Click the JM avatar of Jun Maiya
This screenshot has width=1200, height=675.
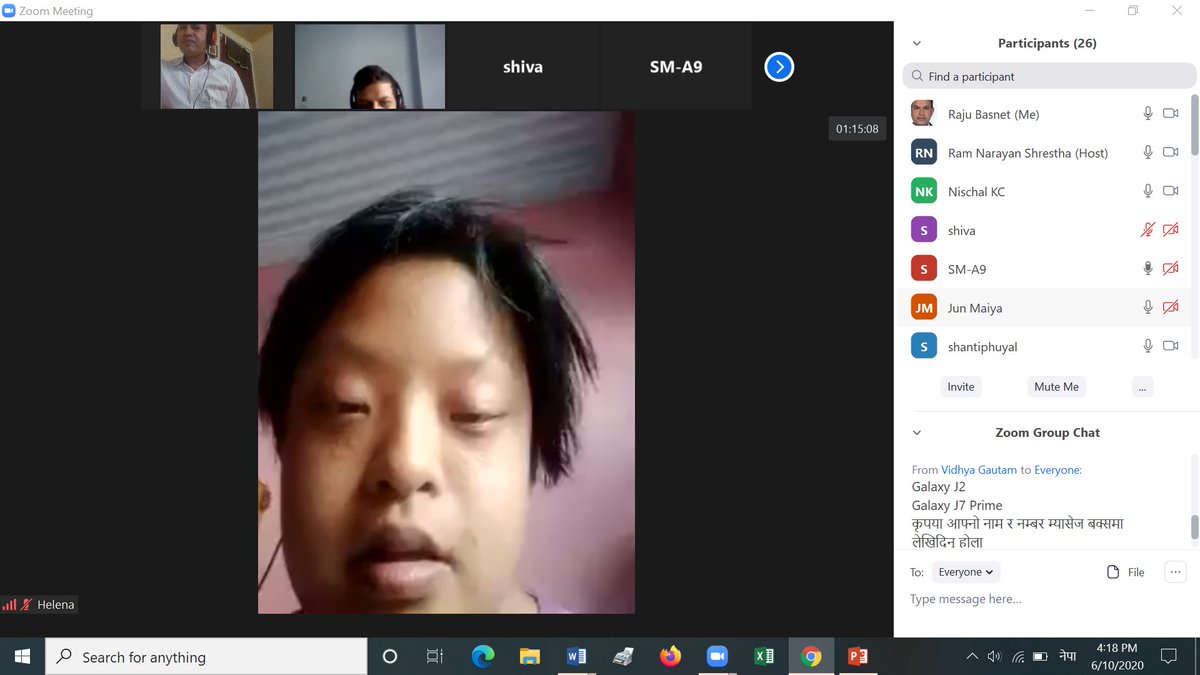click(x=923, y=308)
